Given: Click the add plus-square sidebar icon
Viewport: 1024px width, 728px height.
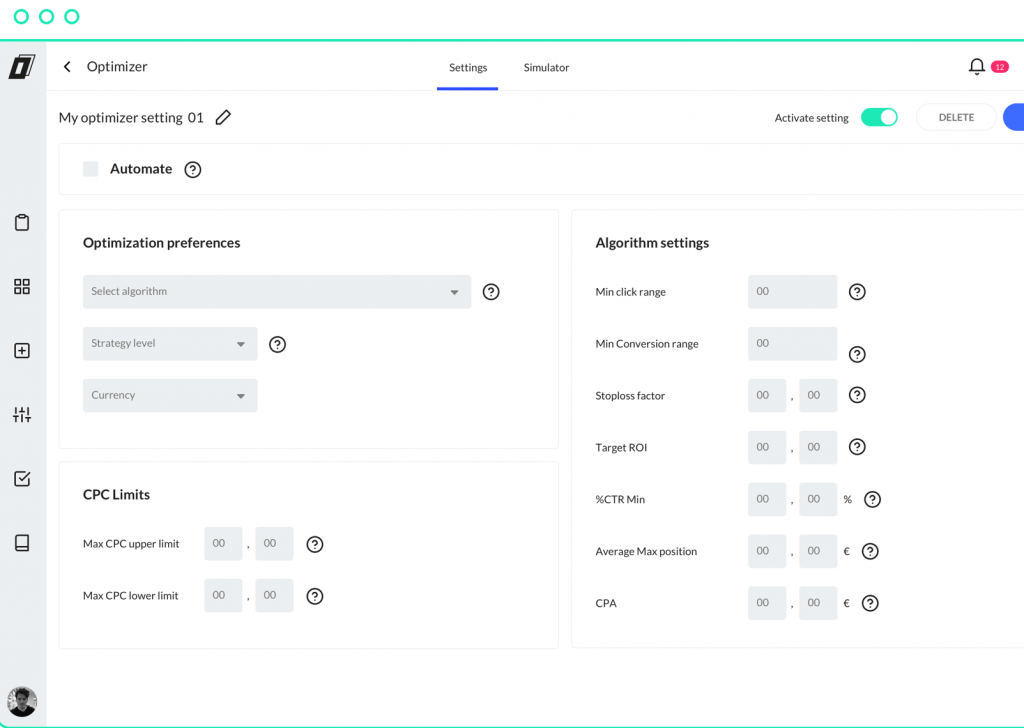Looking at the screenshot, I should click(22, 351).
